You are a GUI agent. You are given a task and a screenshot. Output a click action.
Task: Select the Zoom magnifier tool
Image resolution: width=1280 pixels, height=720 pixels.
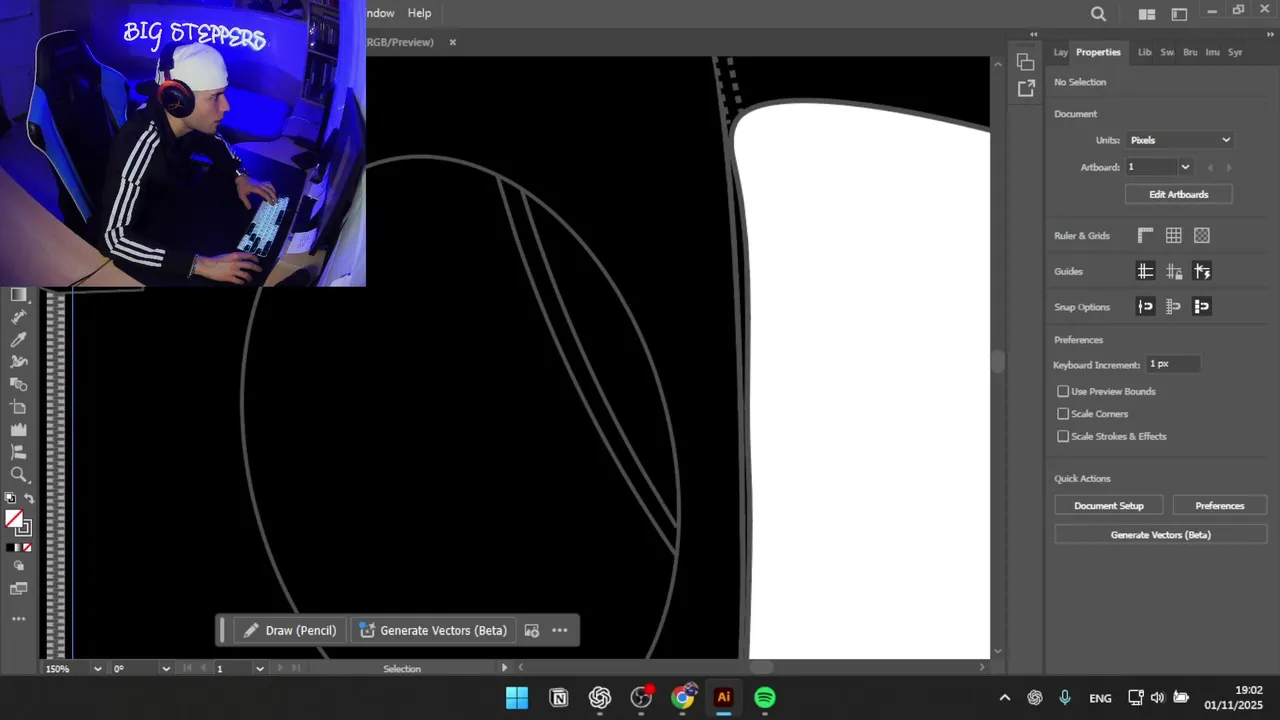tap(18, 475)
